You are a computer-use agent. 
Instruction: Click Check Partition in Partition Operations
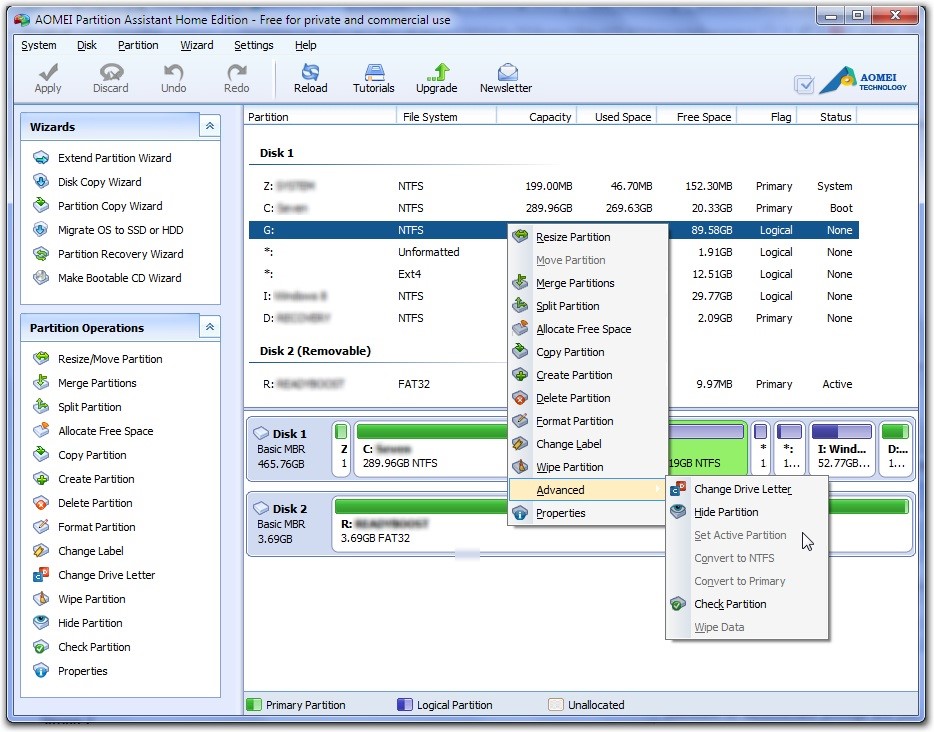(94, 647)
